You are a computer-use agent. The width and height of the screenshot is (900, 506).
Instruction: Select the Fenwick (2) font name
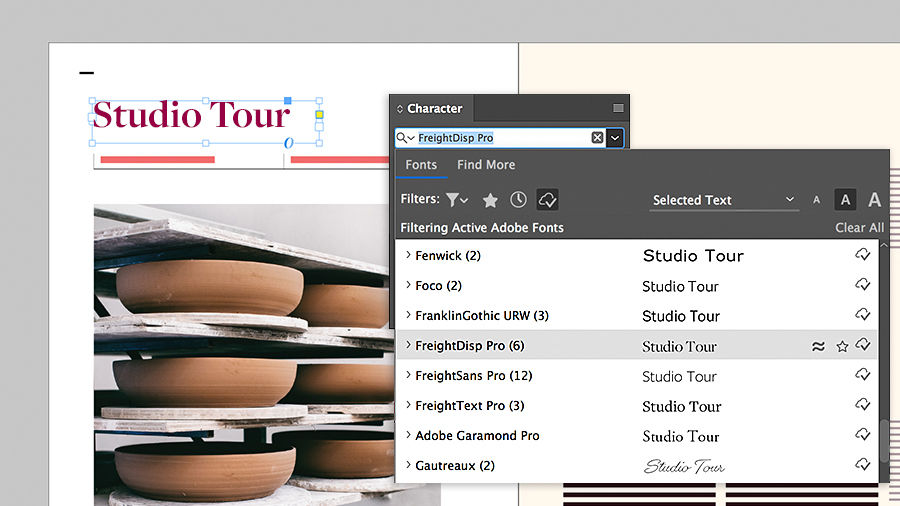(448, 256)
